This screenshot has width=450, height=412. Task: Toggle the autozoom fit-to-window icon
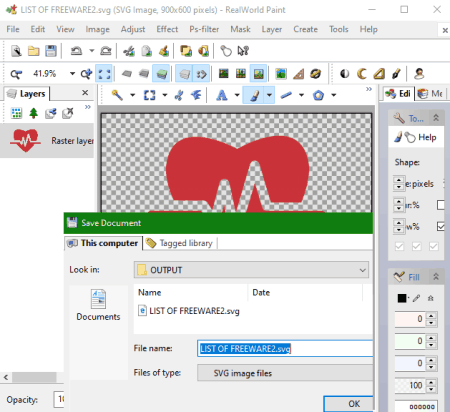(x=104, y=74)
